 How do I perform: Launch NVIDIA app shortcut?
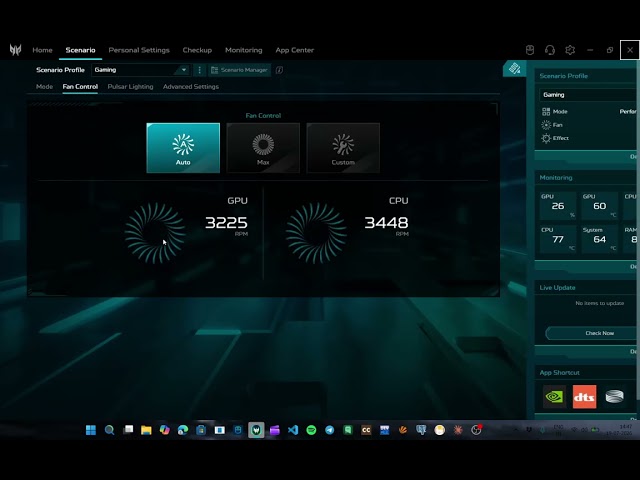[554, 396]
